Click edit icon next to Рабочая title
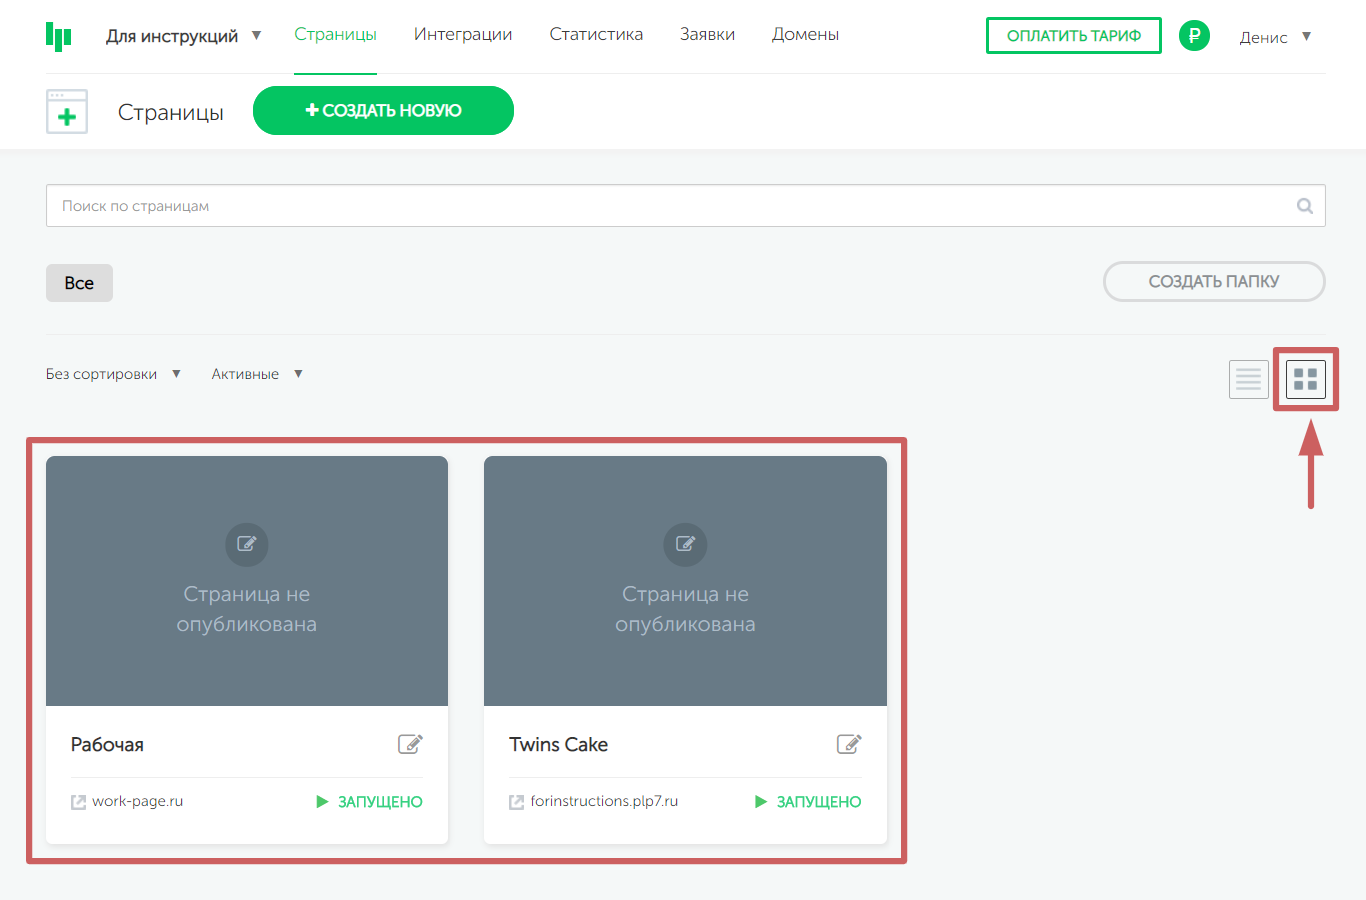This screenshot has height=900, width=1366. pos(410,744)
